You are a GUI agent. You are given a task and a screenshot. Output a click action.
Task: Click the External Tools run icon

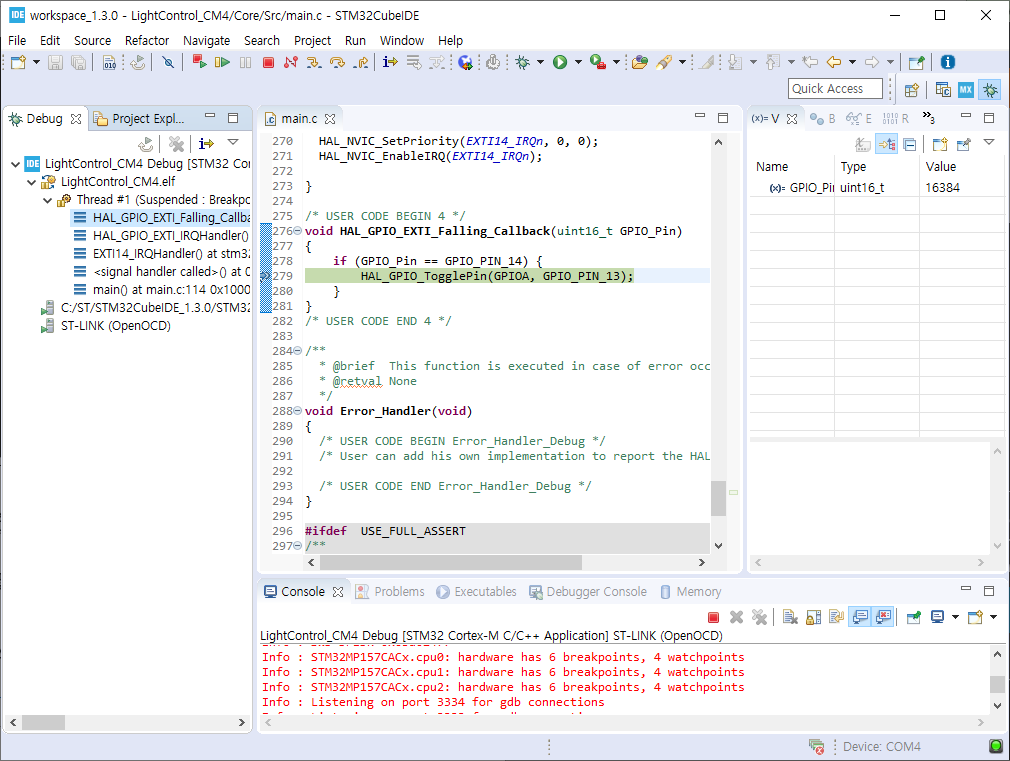[598, 62]
